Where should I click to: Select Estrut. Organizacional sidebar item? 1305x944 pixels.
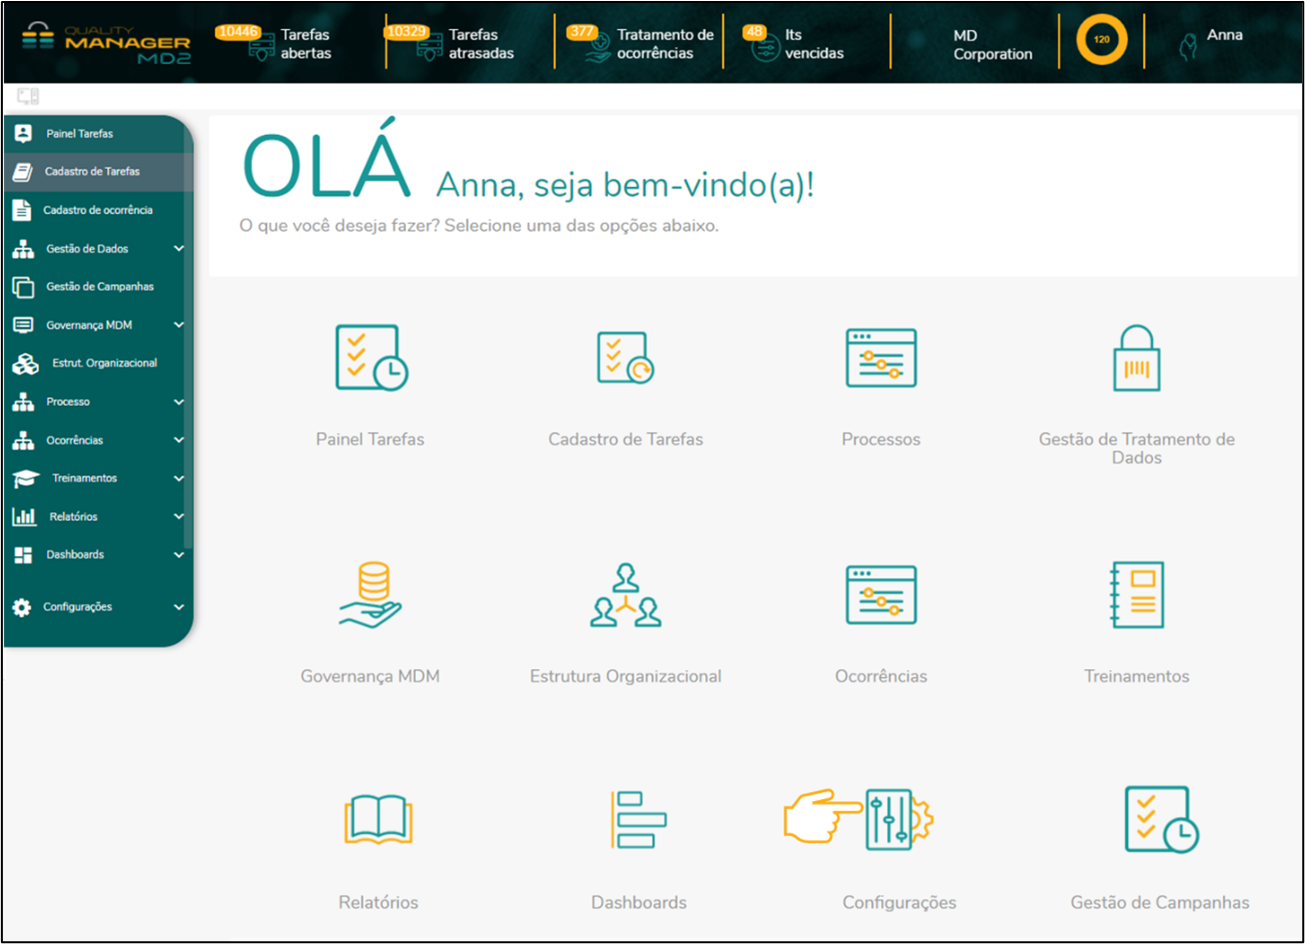[x=97, y=364]
